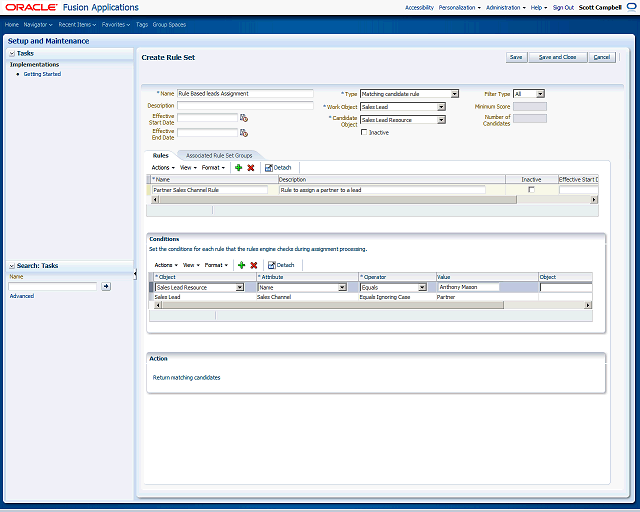This screenshot has height=512, width=640.
Task: Open the Getting Started link
Action: 42,74
